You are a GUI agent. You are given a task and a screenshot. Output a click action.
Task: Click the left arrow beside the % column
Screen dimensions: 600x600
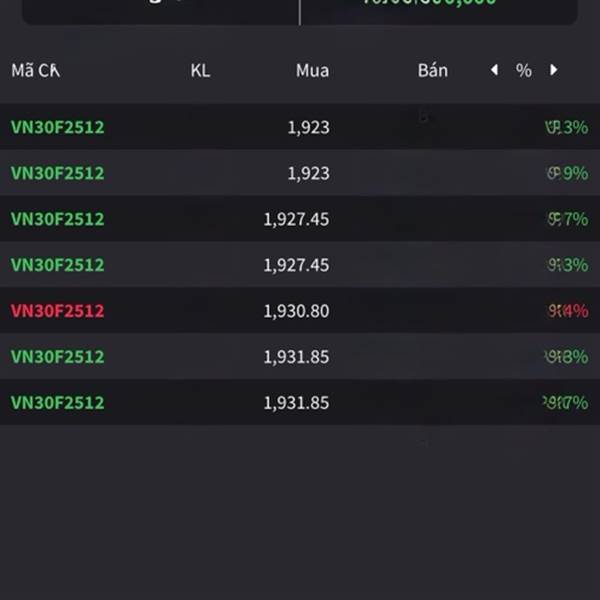pos(494,70)
